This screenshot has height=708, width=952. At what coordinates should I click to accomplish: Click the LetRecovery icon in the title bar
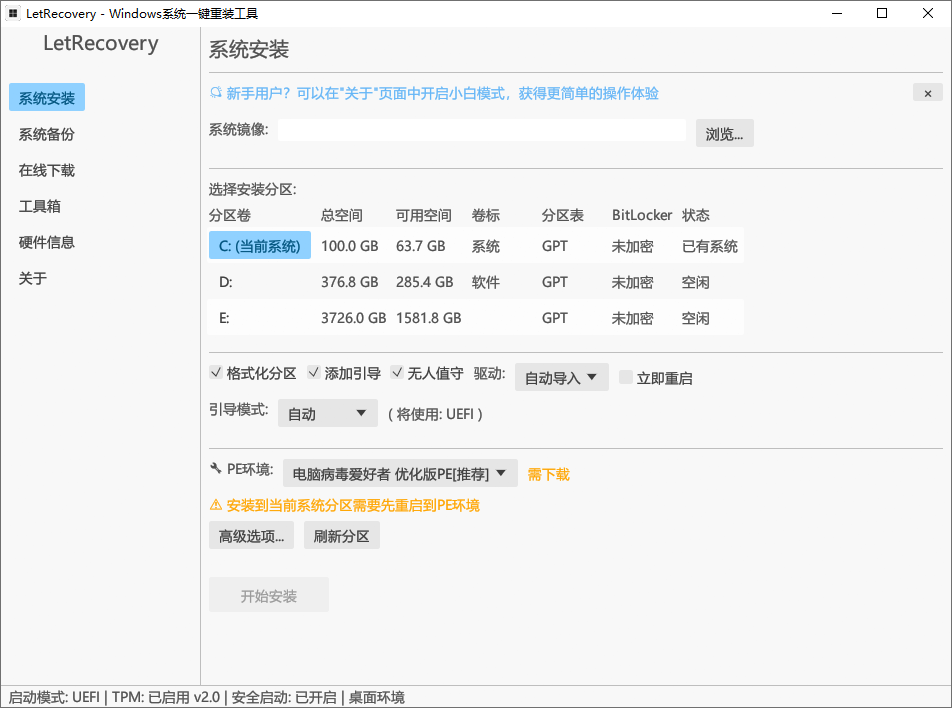coord(12,14)
